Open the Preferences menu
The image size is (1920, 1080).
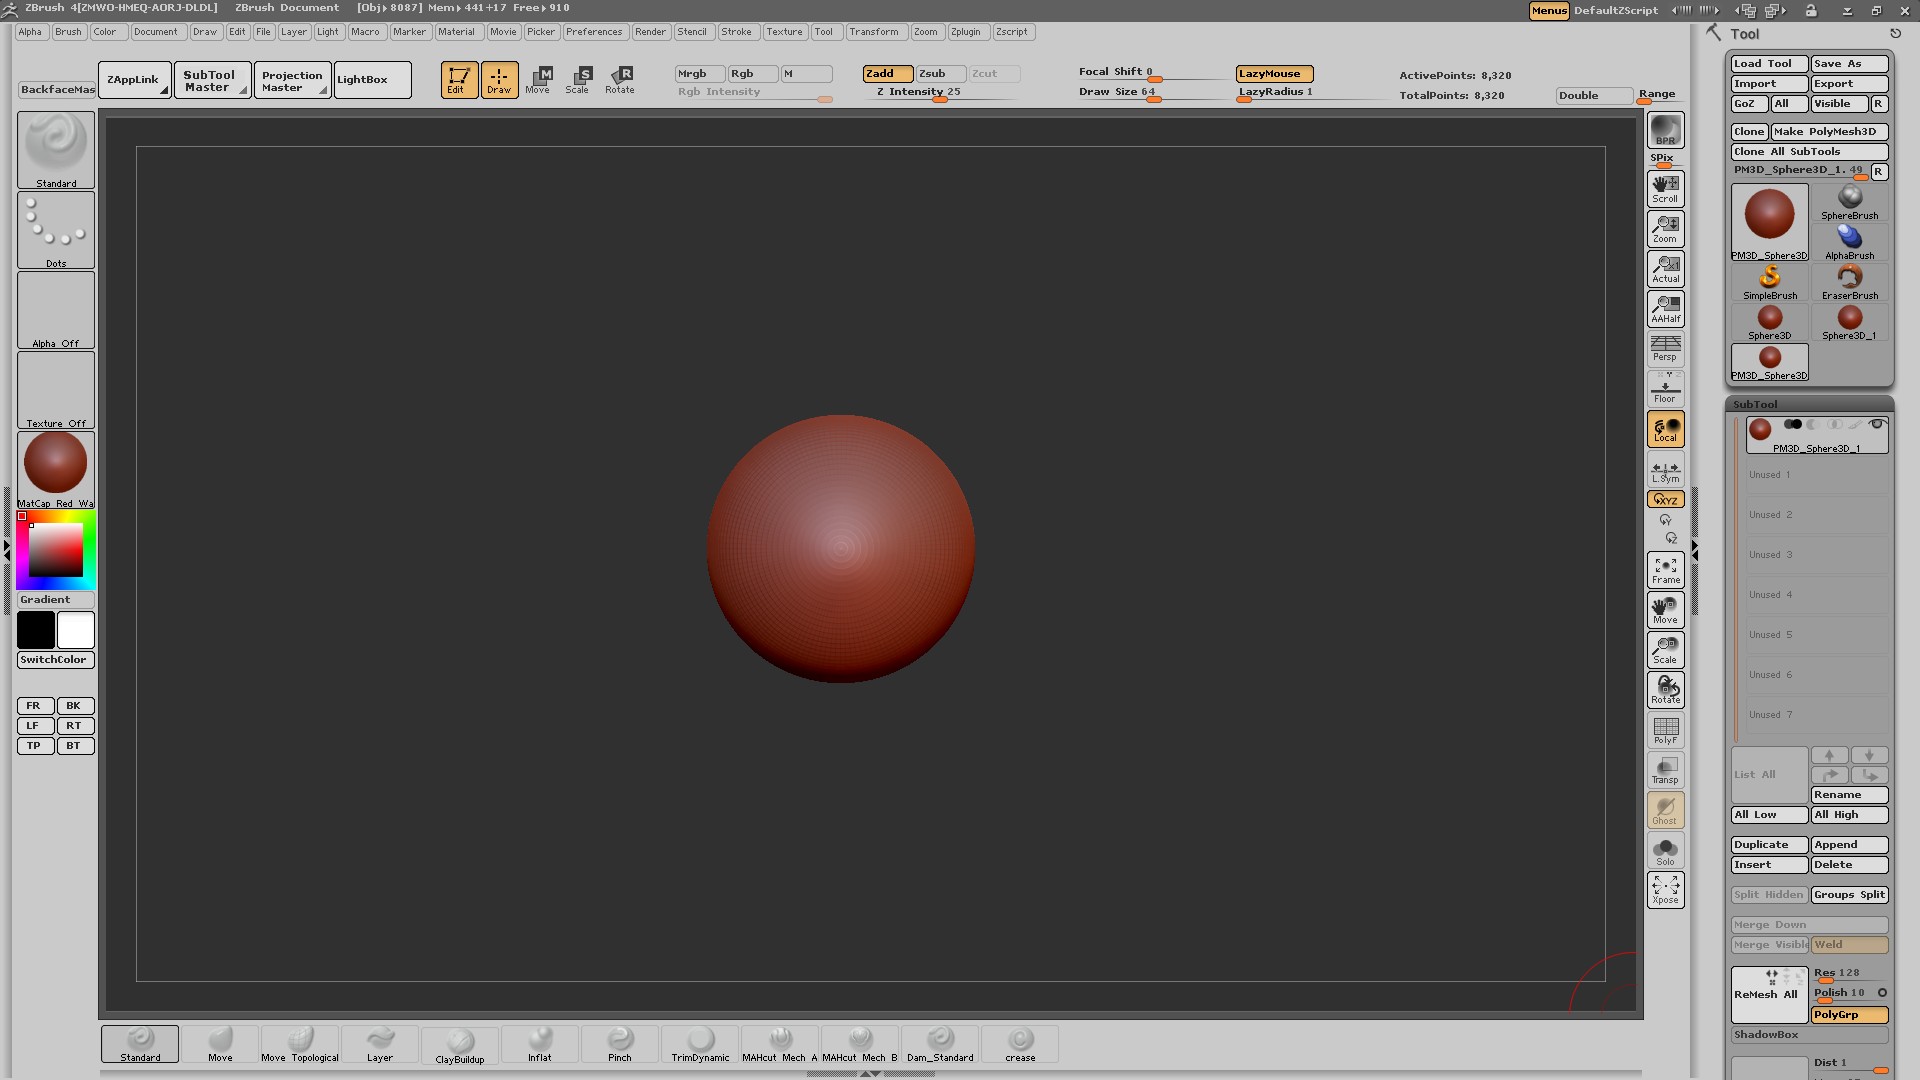[593, 32]
